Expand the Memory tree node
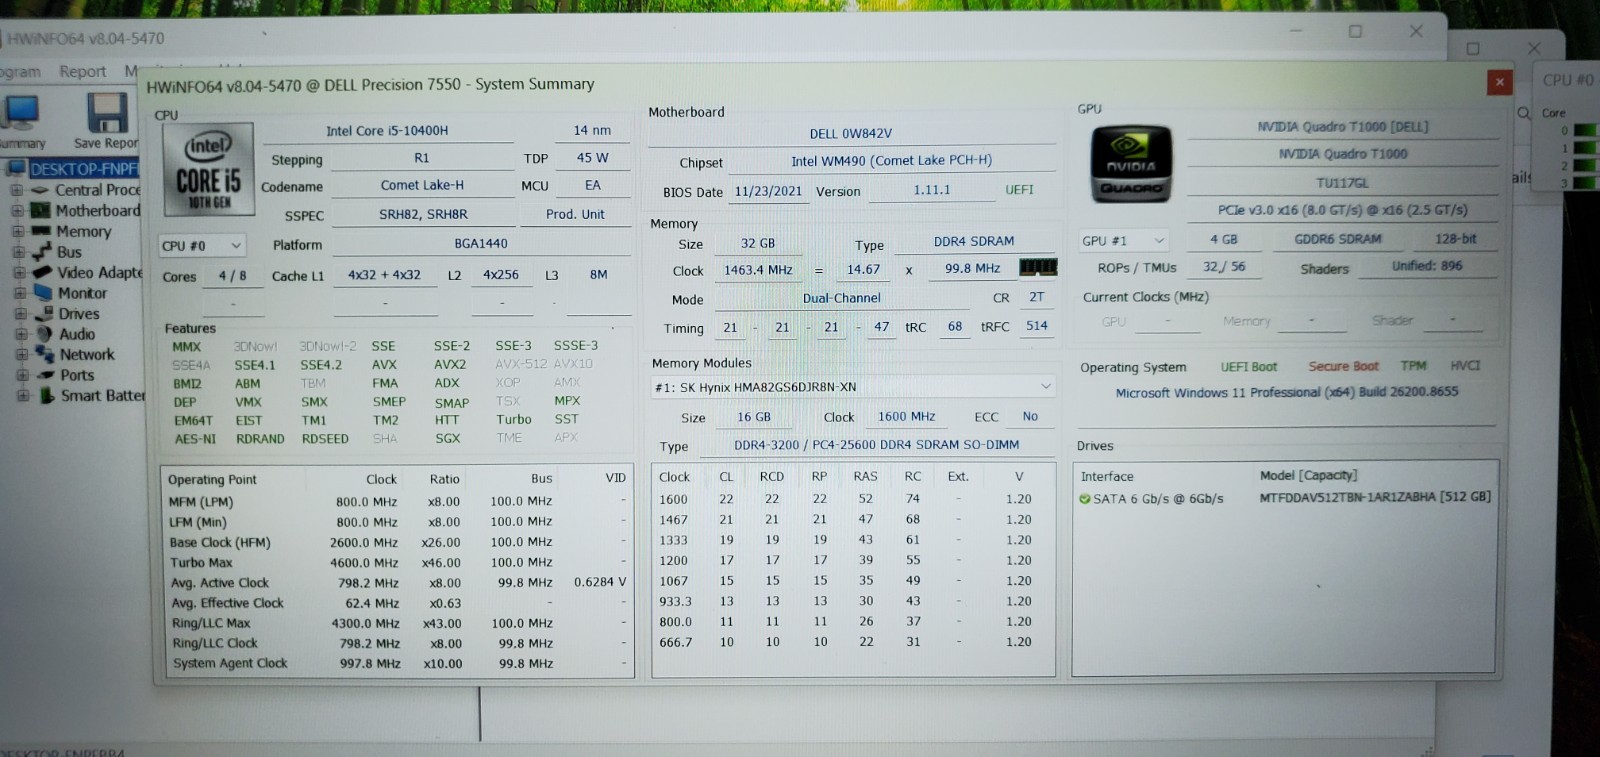The image size is (1600, 757). pyautogui.click(x=18, y=231)
